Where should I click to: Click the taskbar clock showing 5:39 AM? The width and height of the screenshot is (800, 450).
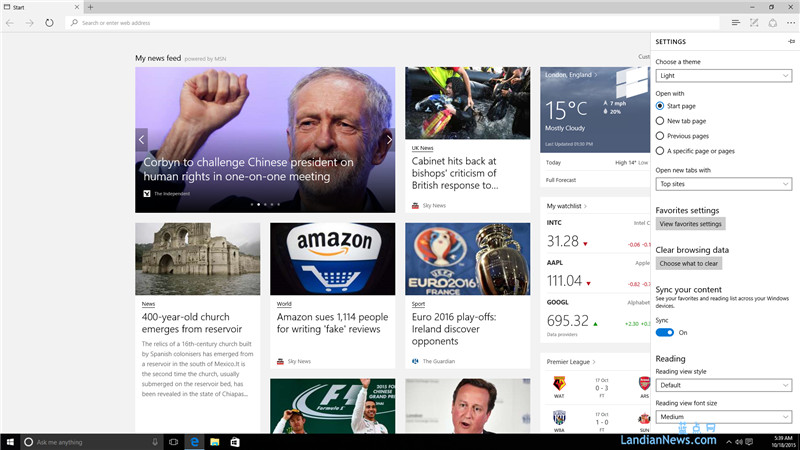(783, 442)
